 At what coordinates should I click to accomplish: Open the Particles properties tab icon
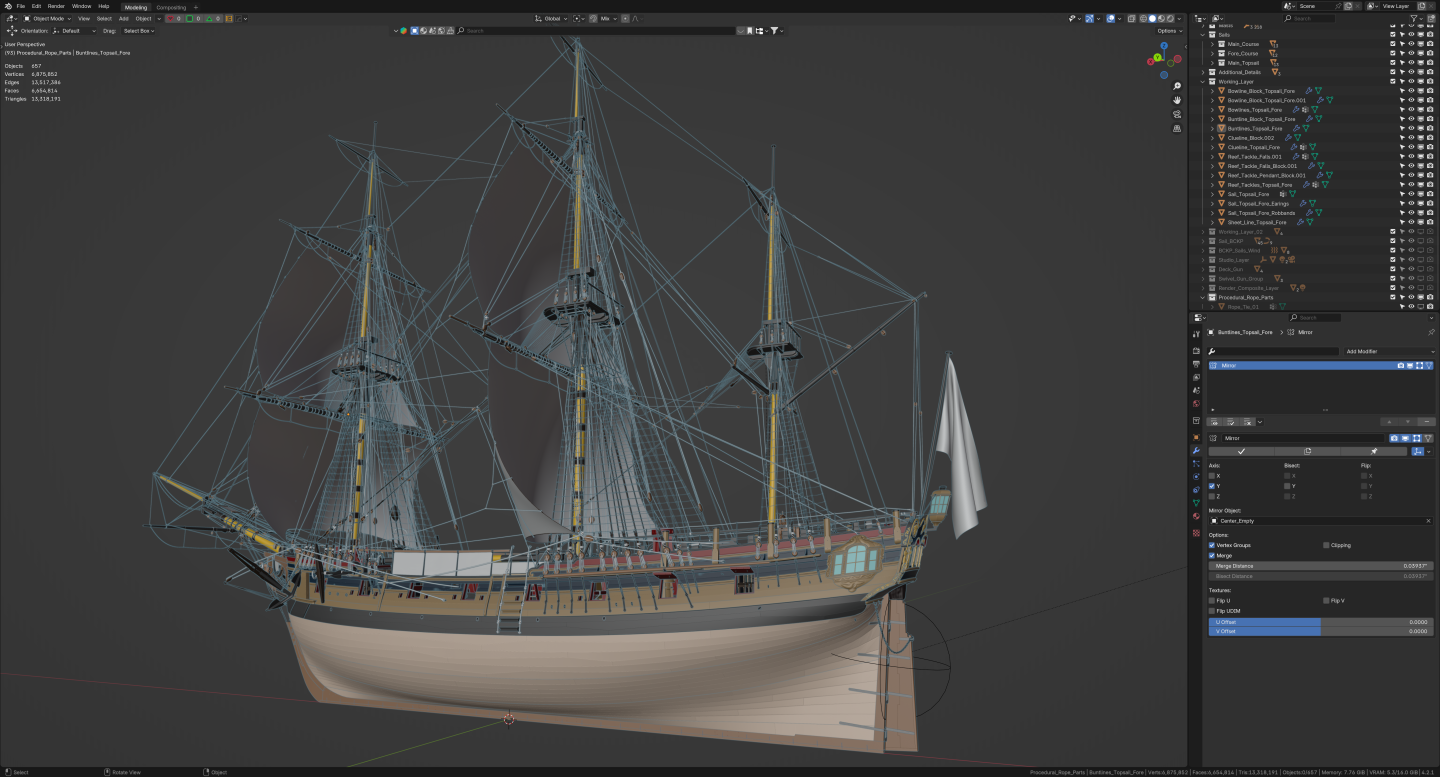pyautogui.click(x=1196, y=464)
